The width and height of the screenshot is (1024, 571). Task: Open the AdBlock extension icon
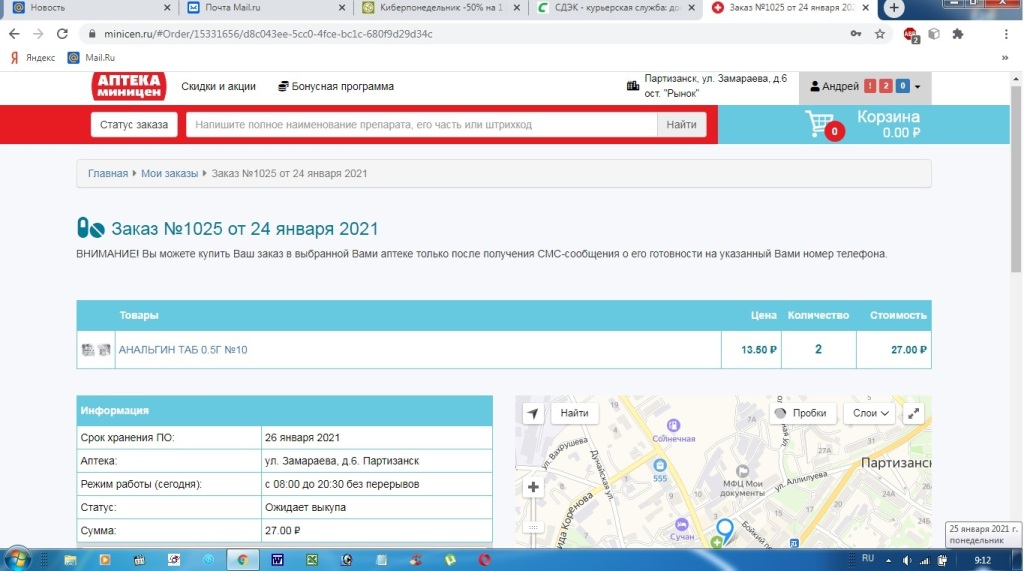(x=910, y=33)
